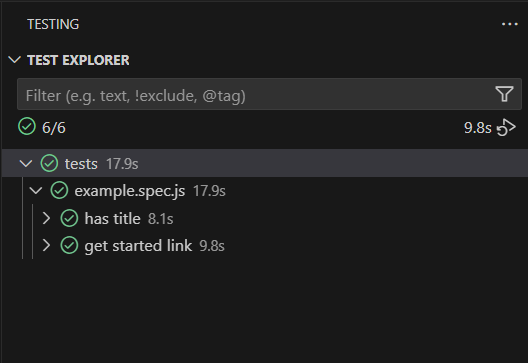This screenshot has width=528, height=363.
Task: Collapse the example.spec.js node
Action: click(x=36, y=191)
